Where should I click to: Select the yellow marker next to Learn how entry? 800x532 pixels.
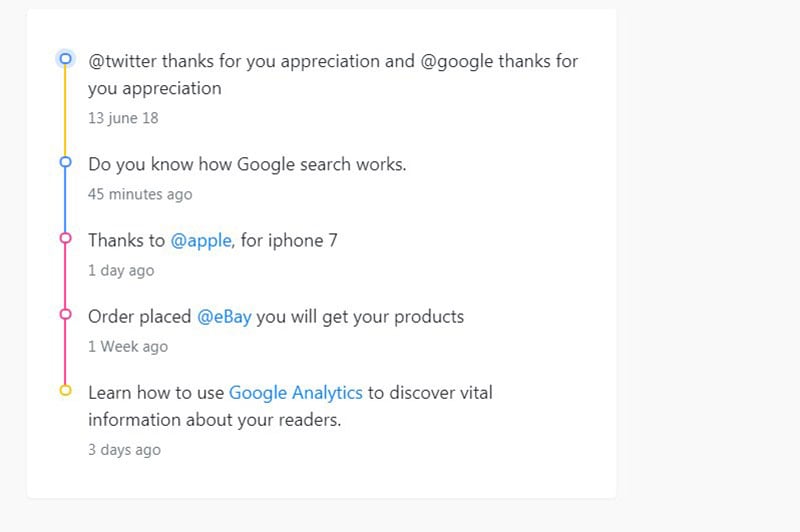tap(65, 390)
